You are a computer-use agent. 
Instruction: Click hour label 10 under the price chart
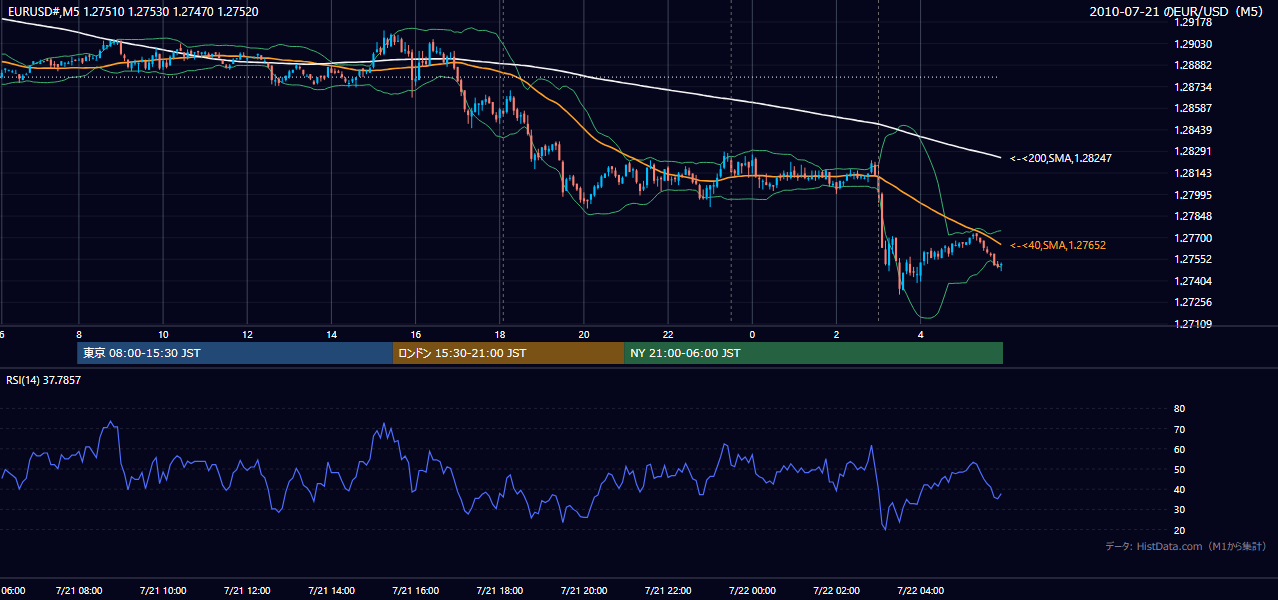tap(163, 334)
